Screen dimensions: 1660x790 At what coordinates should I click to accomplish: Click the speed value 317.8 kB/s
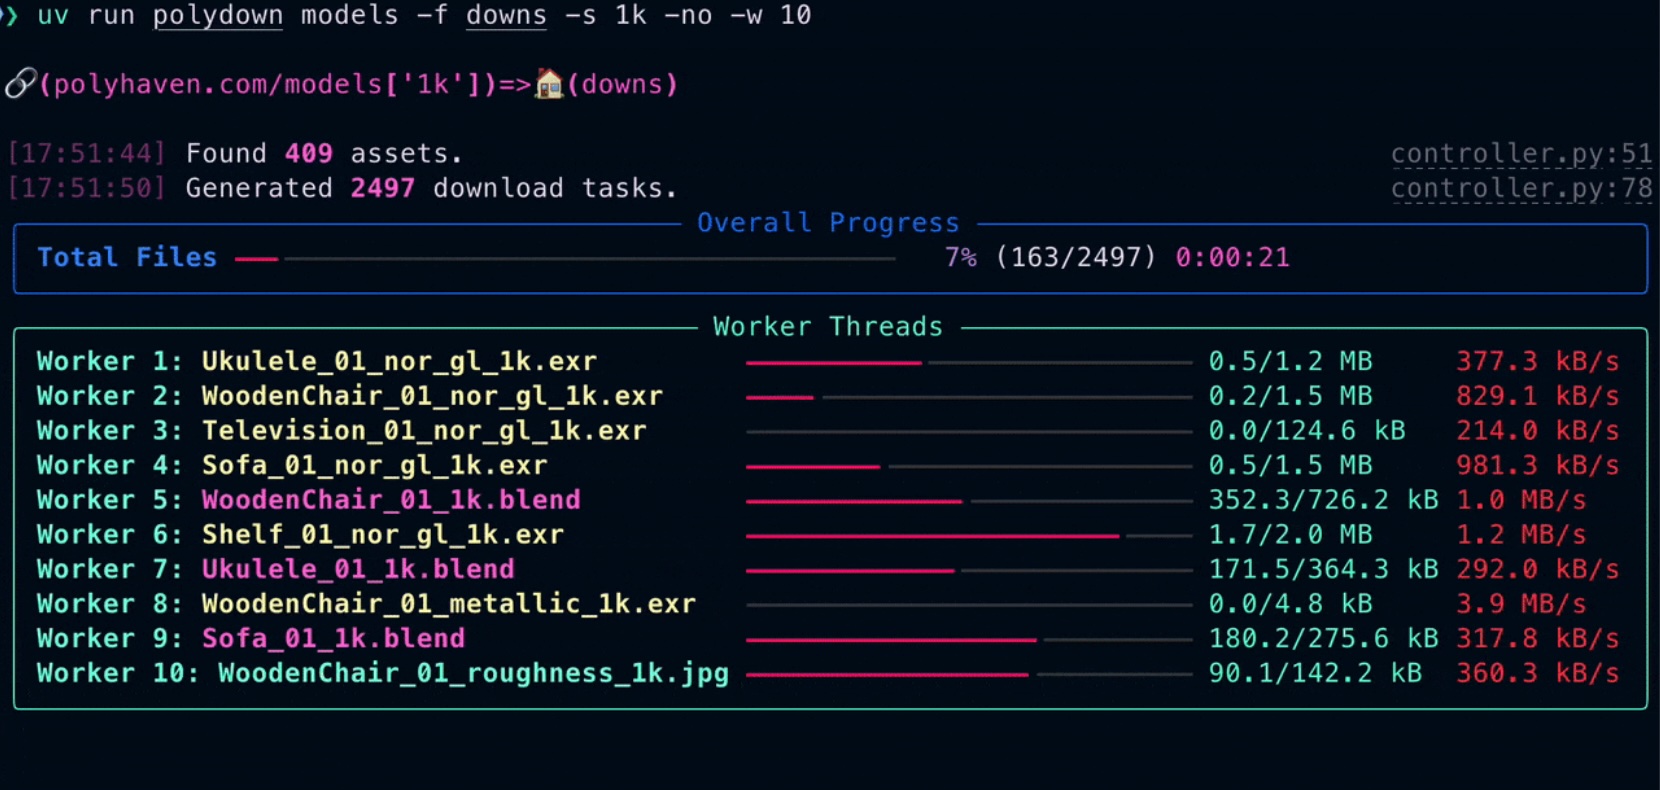pos(1537,639)
